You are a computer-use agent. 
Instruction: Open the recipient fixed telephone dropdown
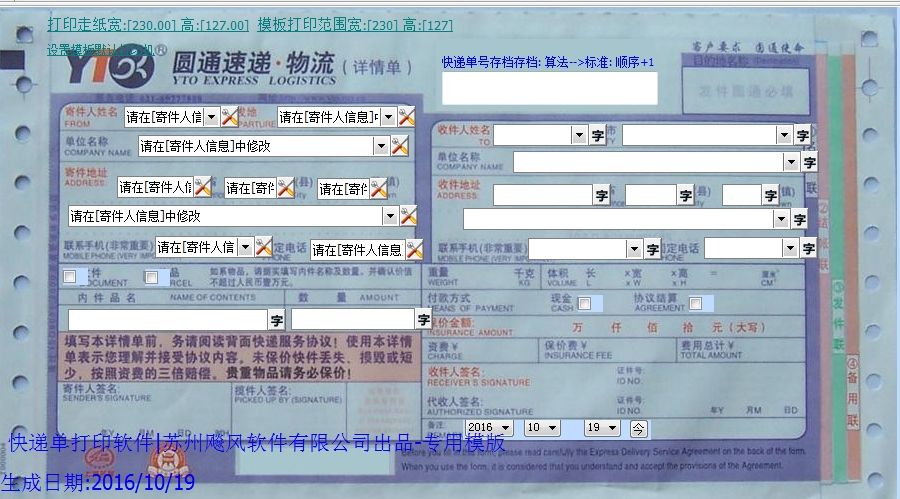[790, 248]
